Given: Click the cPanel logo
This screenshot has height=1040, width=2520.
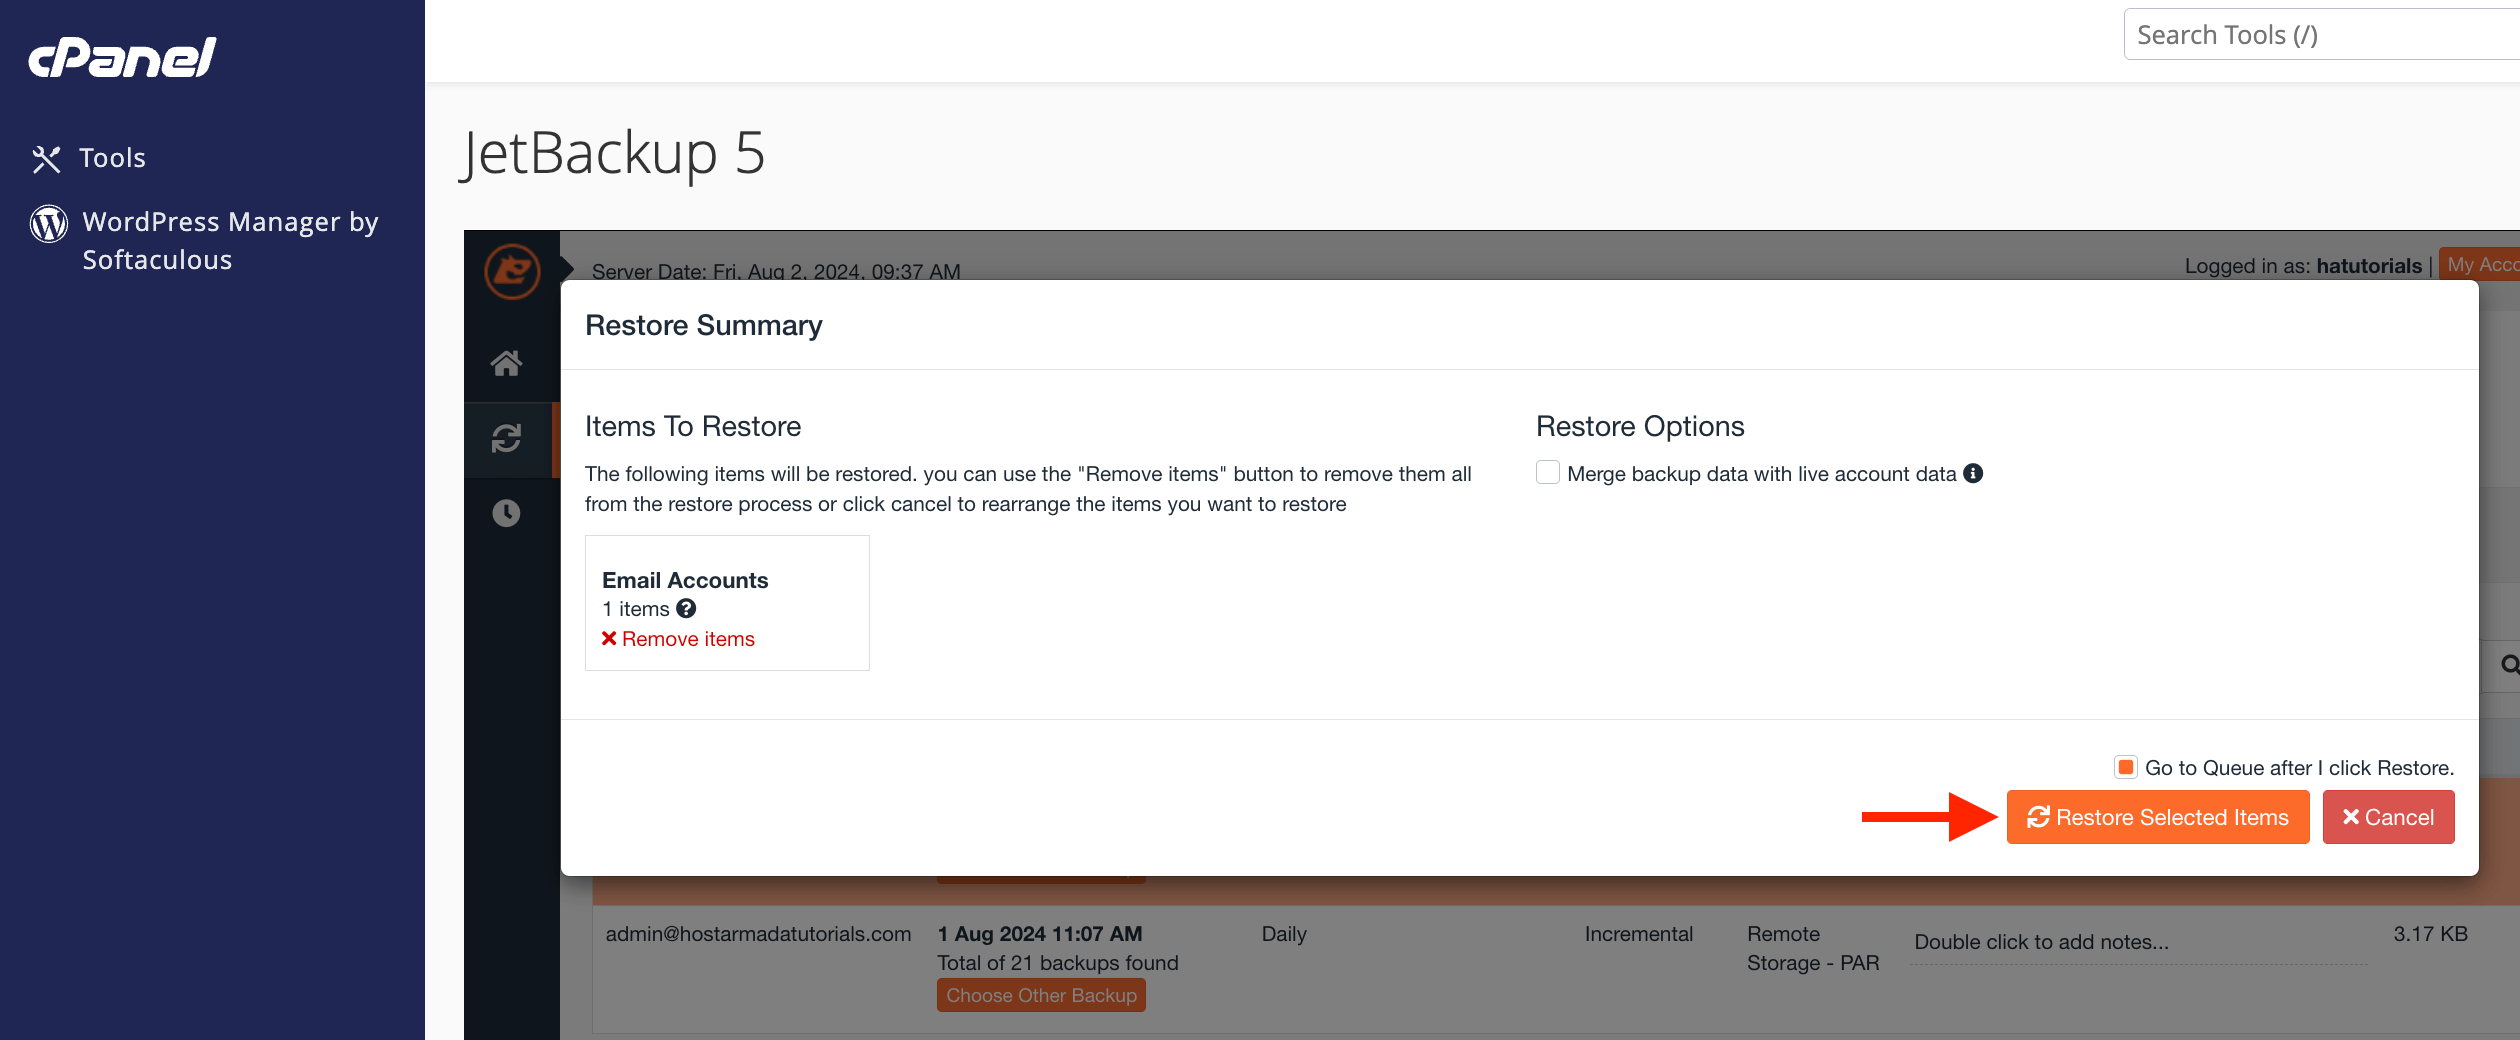Looking at the screenshot, I should coord(122,57).
